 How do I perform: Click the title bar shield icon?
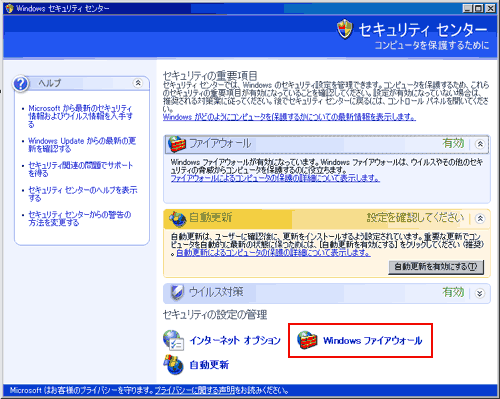point(9,8)
